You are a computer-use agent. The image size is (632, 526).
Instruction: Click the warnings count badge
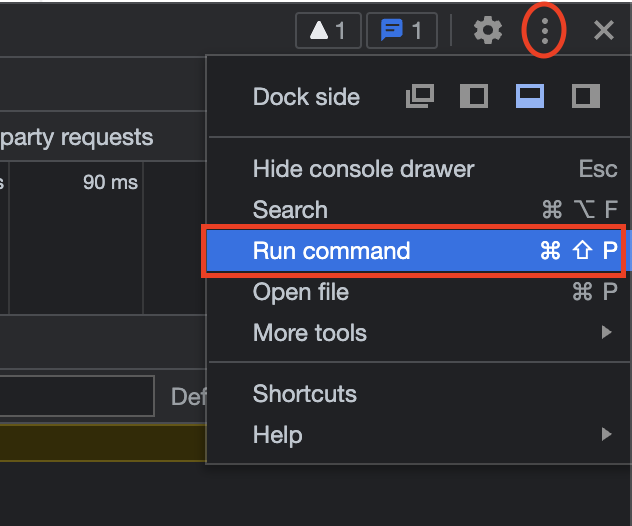(x=328, y=31)
